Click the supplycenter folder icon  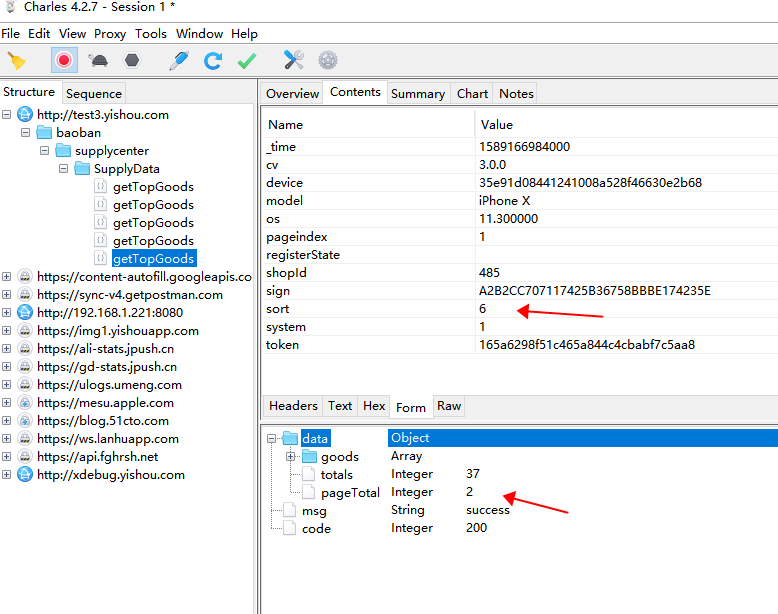(x=63, y=150)
